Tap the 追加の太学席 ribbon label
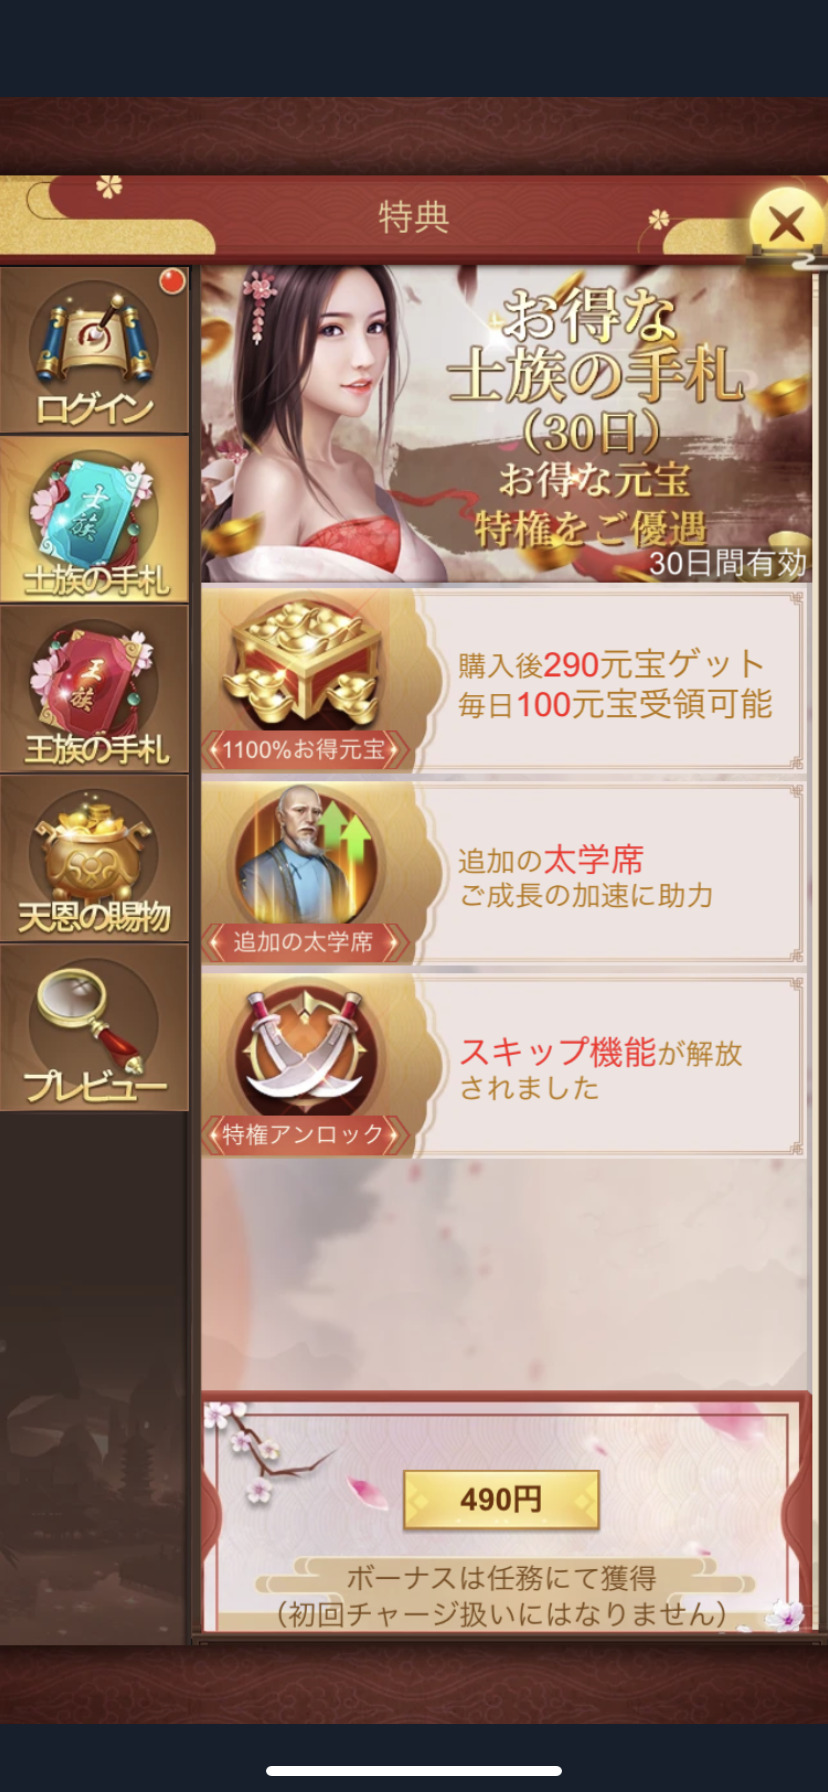Screen dimensions: 828x1792 coord(304,942)
